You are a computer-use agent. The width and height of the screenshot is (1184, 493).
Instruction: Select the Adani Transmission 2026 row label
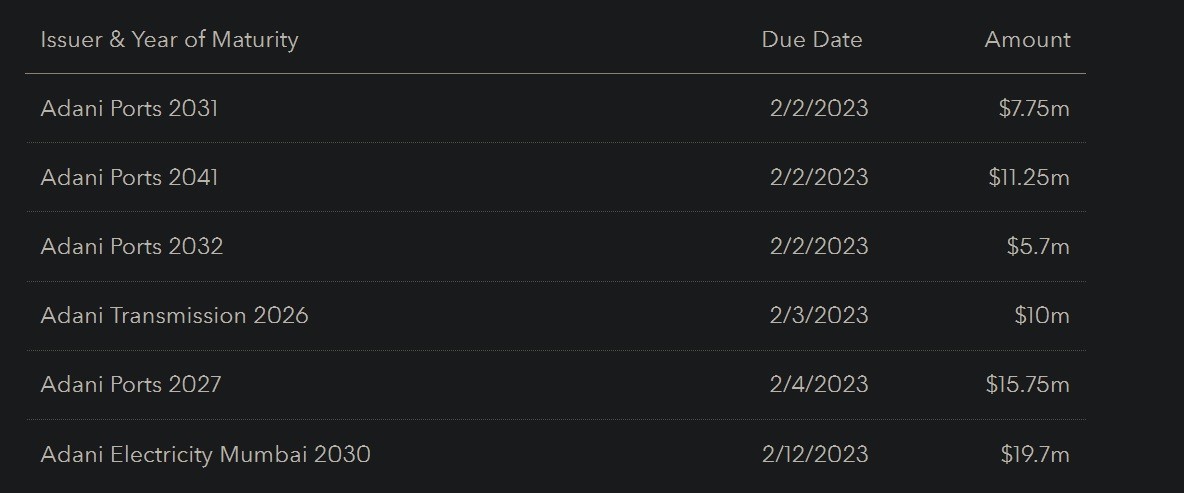click(174, 315)
